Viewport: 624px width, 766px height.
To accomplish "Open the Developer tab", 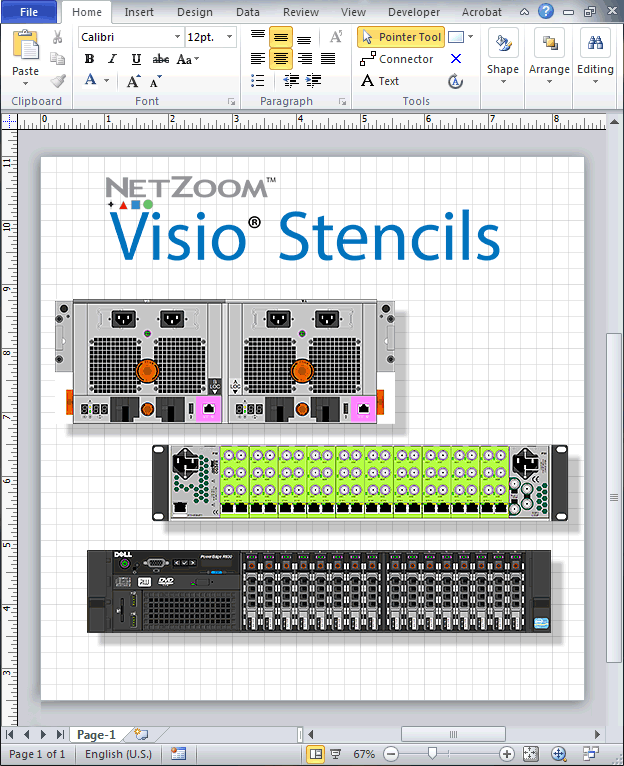I will 414,12.
